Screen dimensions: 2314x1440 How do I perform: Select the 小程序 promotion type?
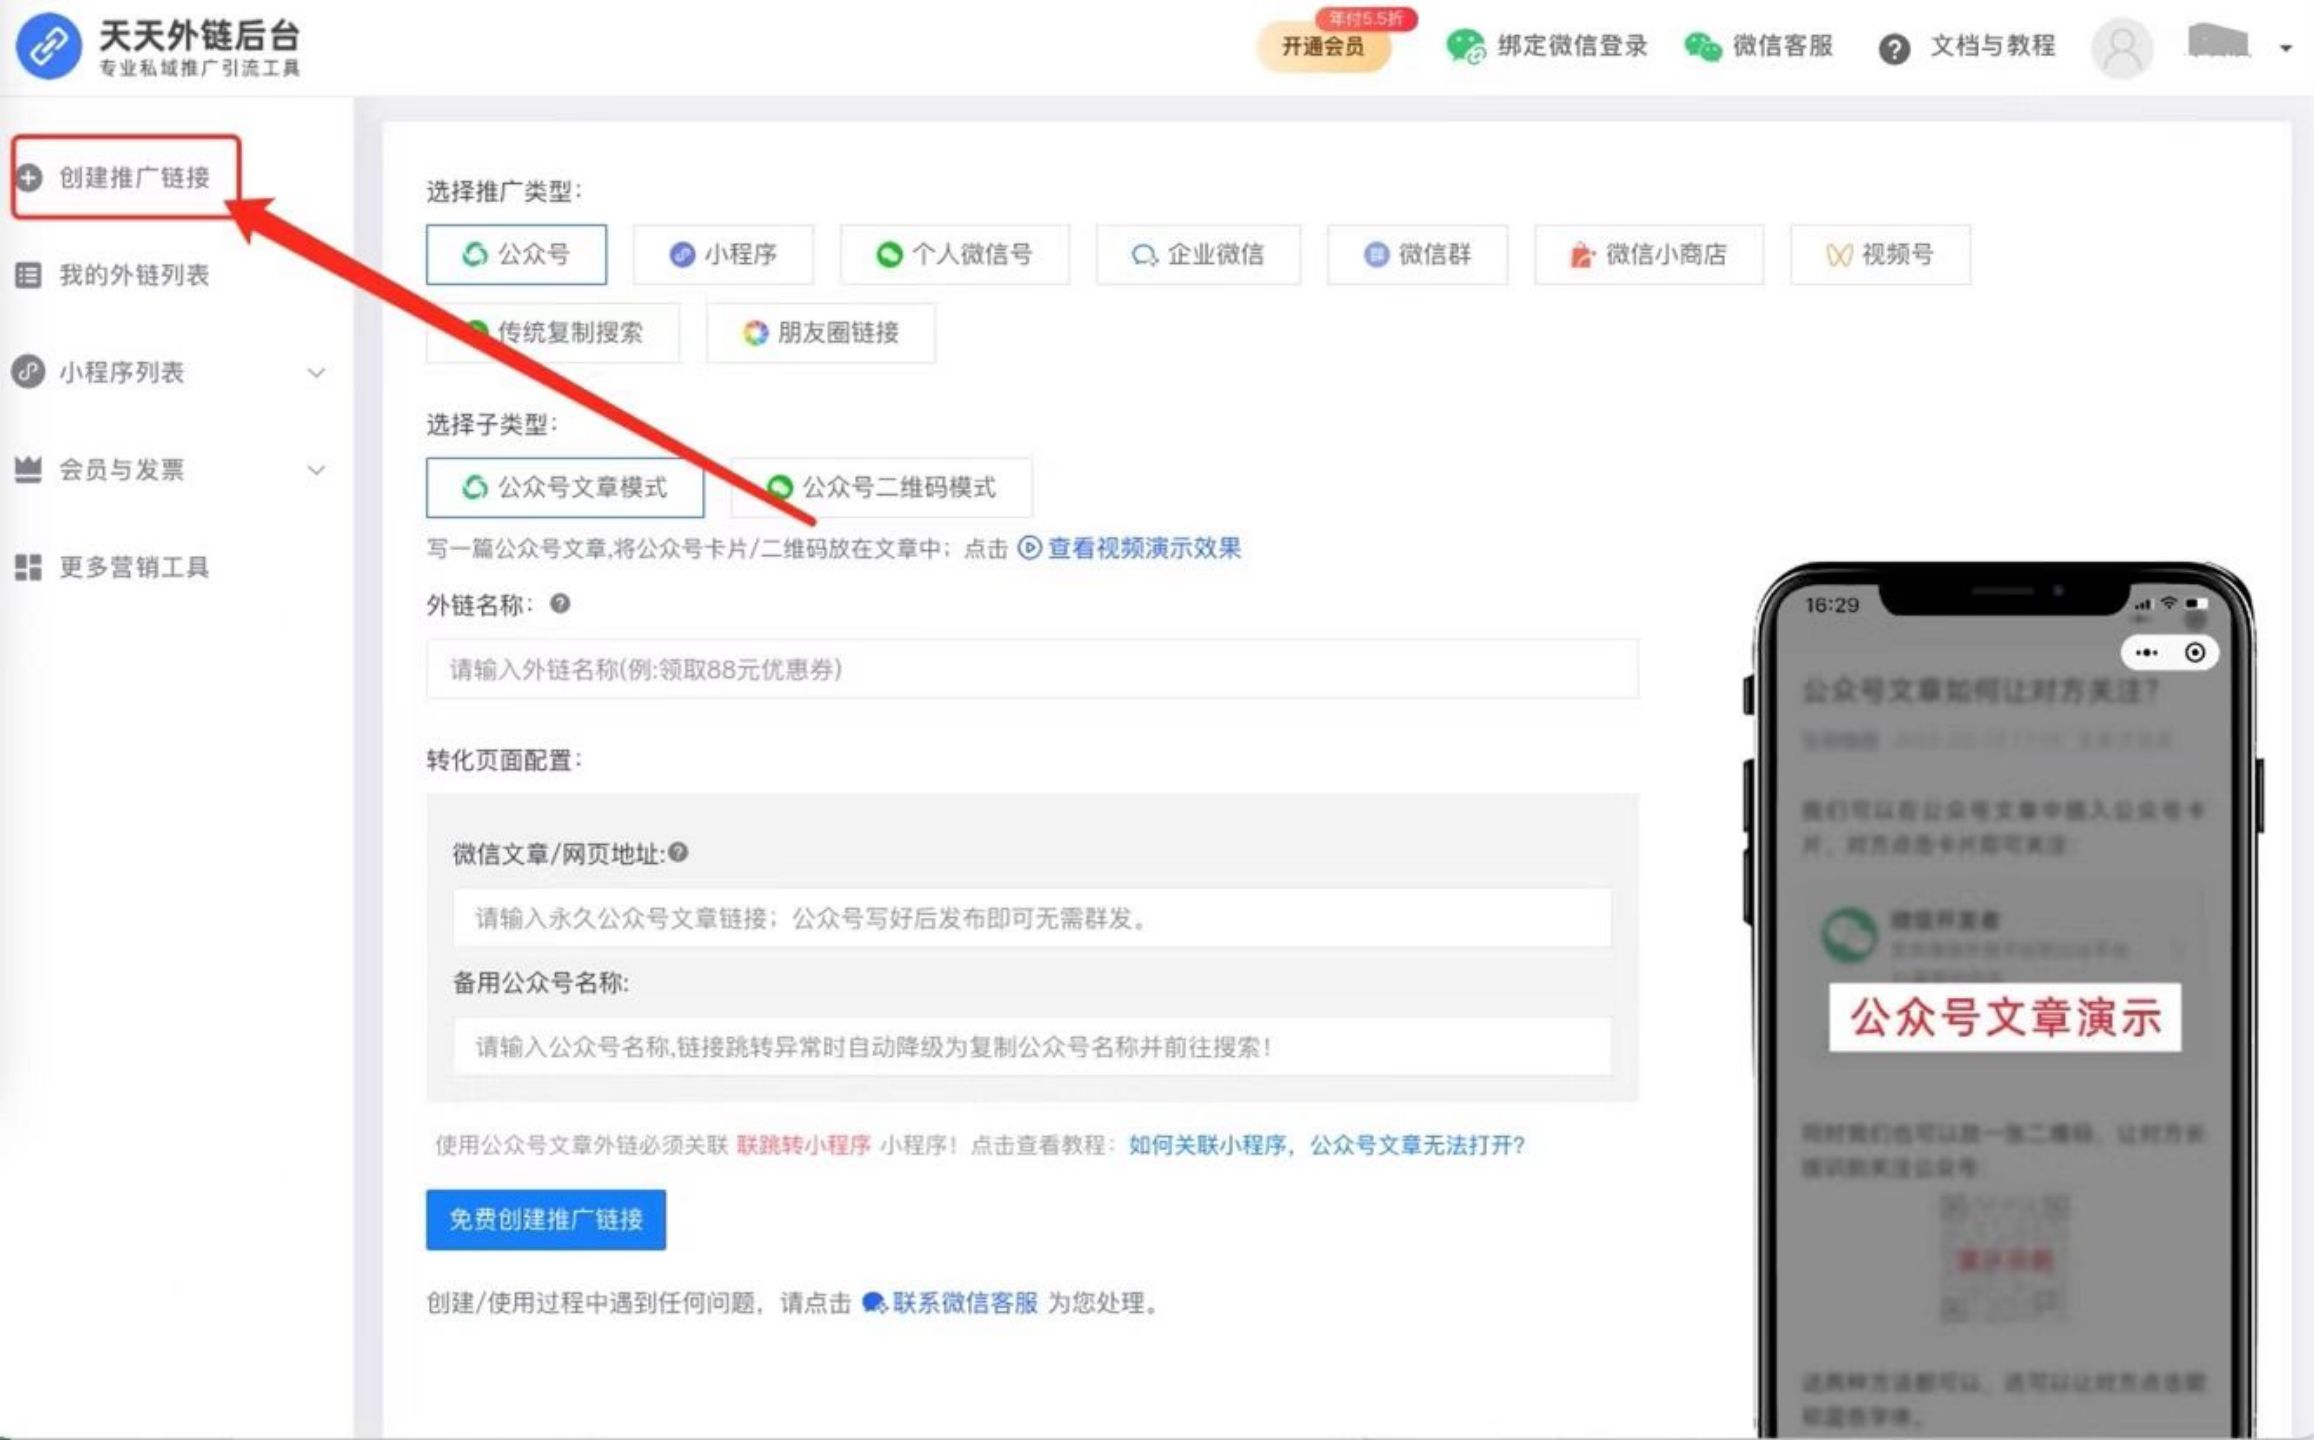(x=723, y=254)
